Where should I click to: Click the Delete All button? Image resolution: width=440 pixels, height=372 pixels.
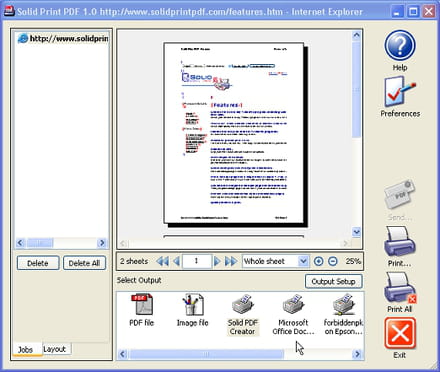(x=84, y=263)
